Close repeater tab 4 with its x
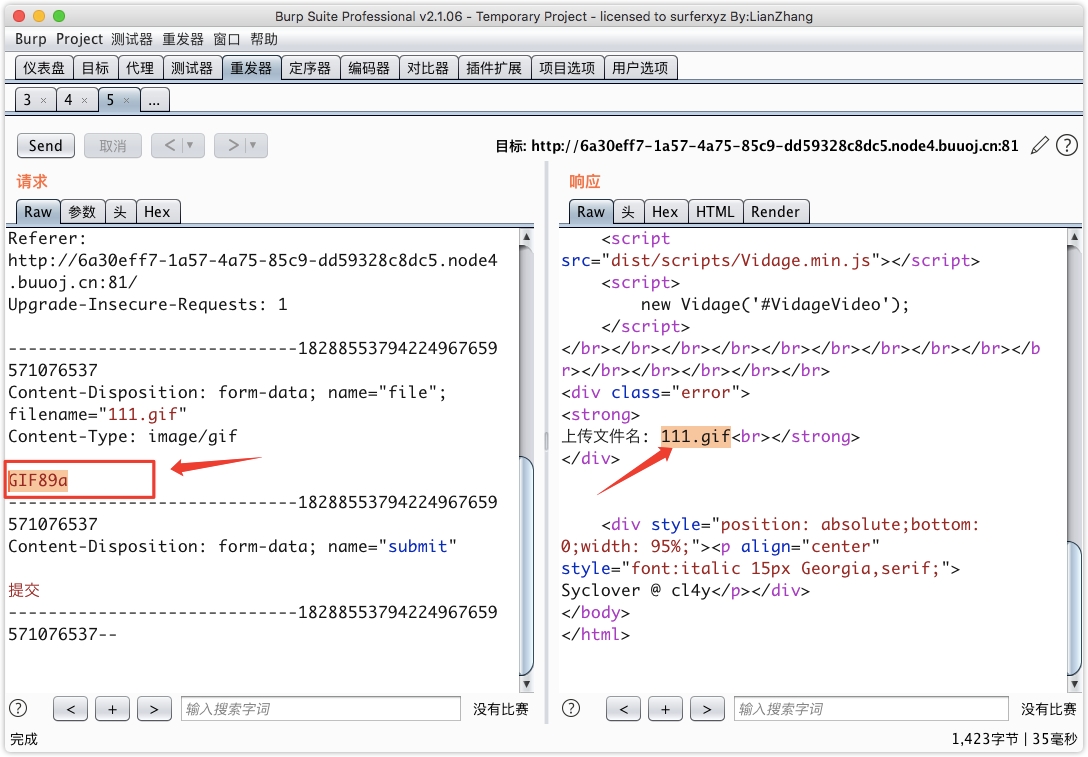Screen dimensions: 1088x757 tap(85, 101)
